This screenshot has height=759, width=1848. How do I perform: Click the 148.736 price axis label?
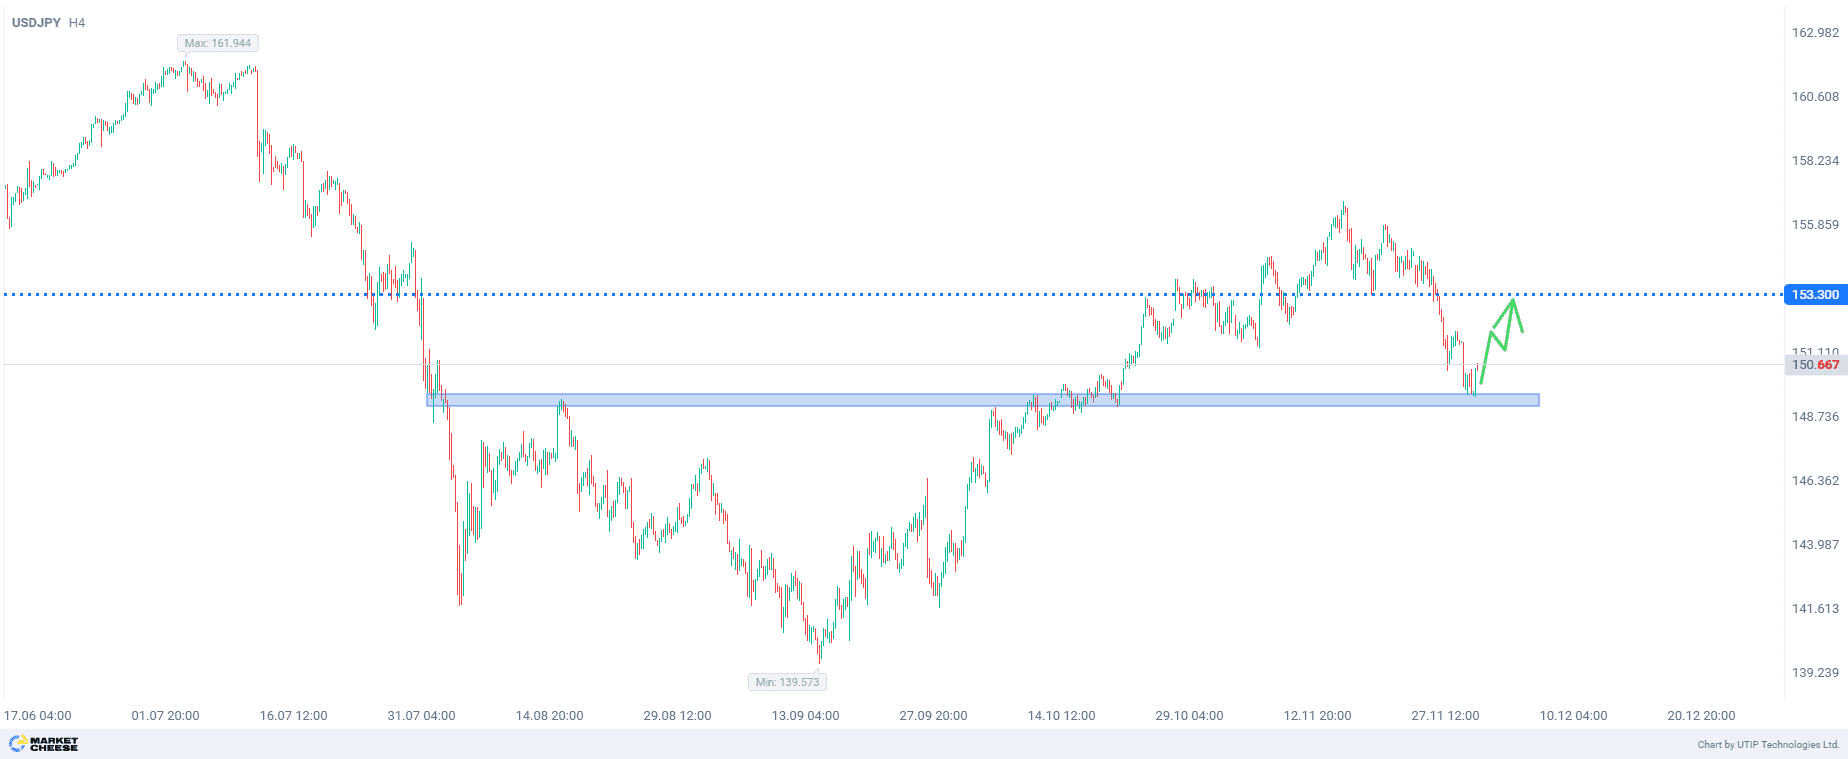point(1814,417)
